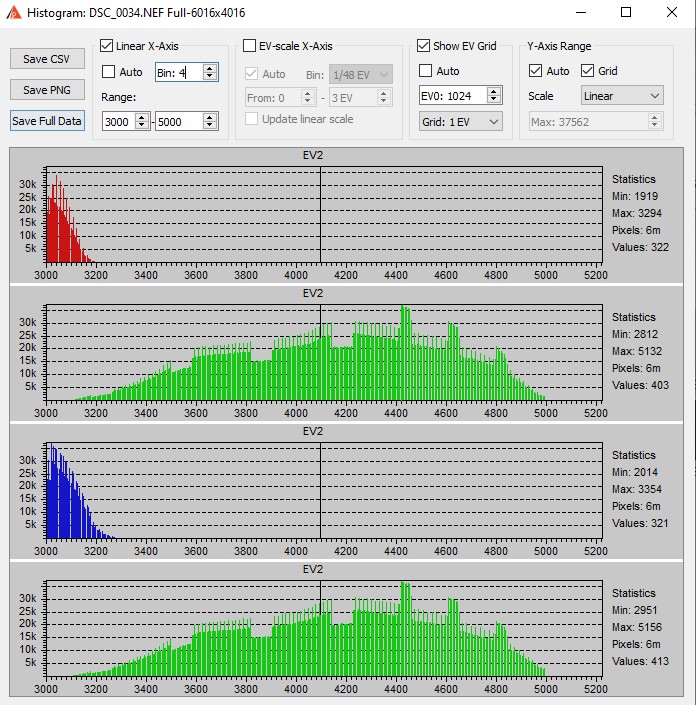Disable Auto in Y-Axis Range
The height and width of the screenshot is (705, 696).
point(535,71)
